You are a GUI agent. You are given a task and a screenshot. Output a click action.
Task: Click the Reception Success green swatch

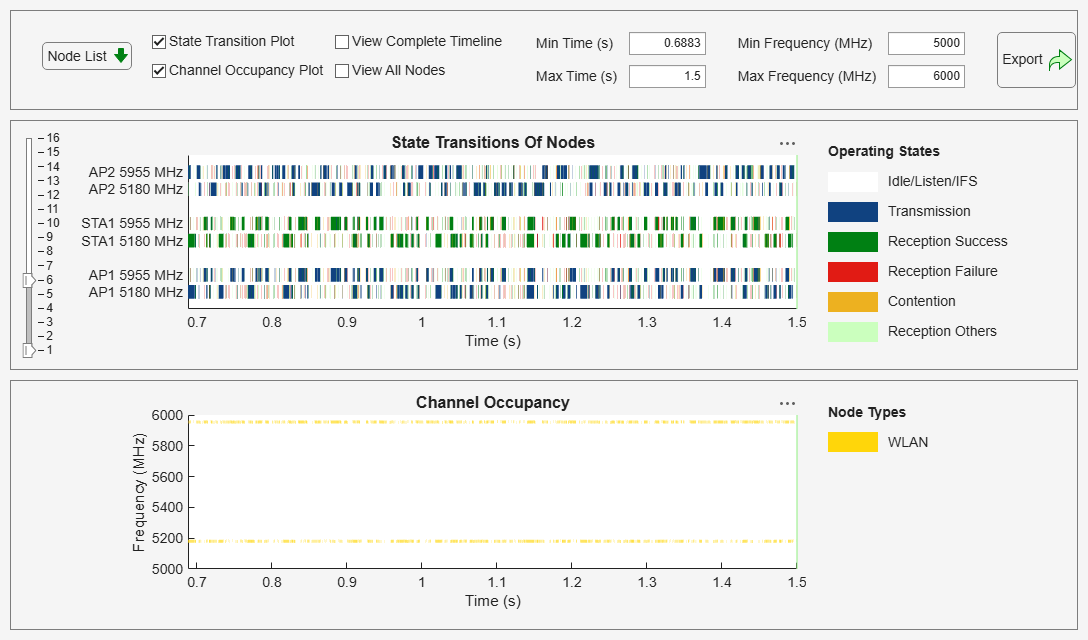point(853,242)
